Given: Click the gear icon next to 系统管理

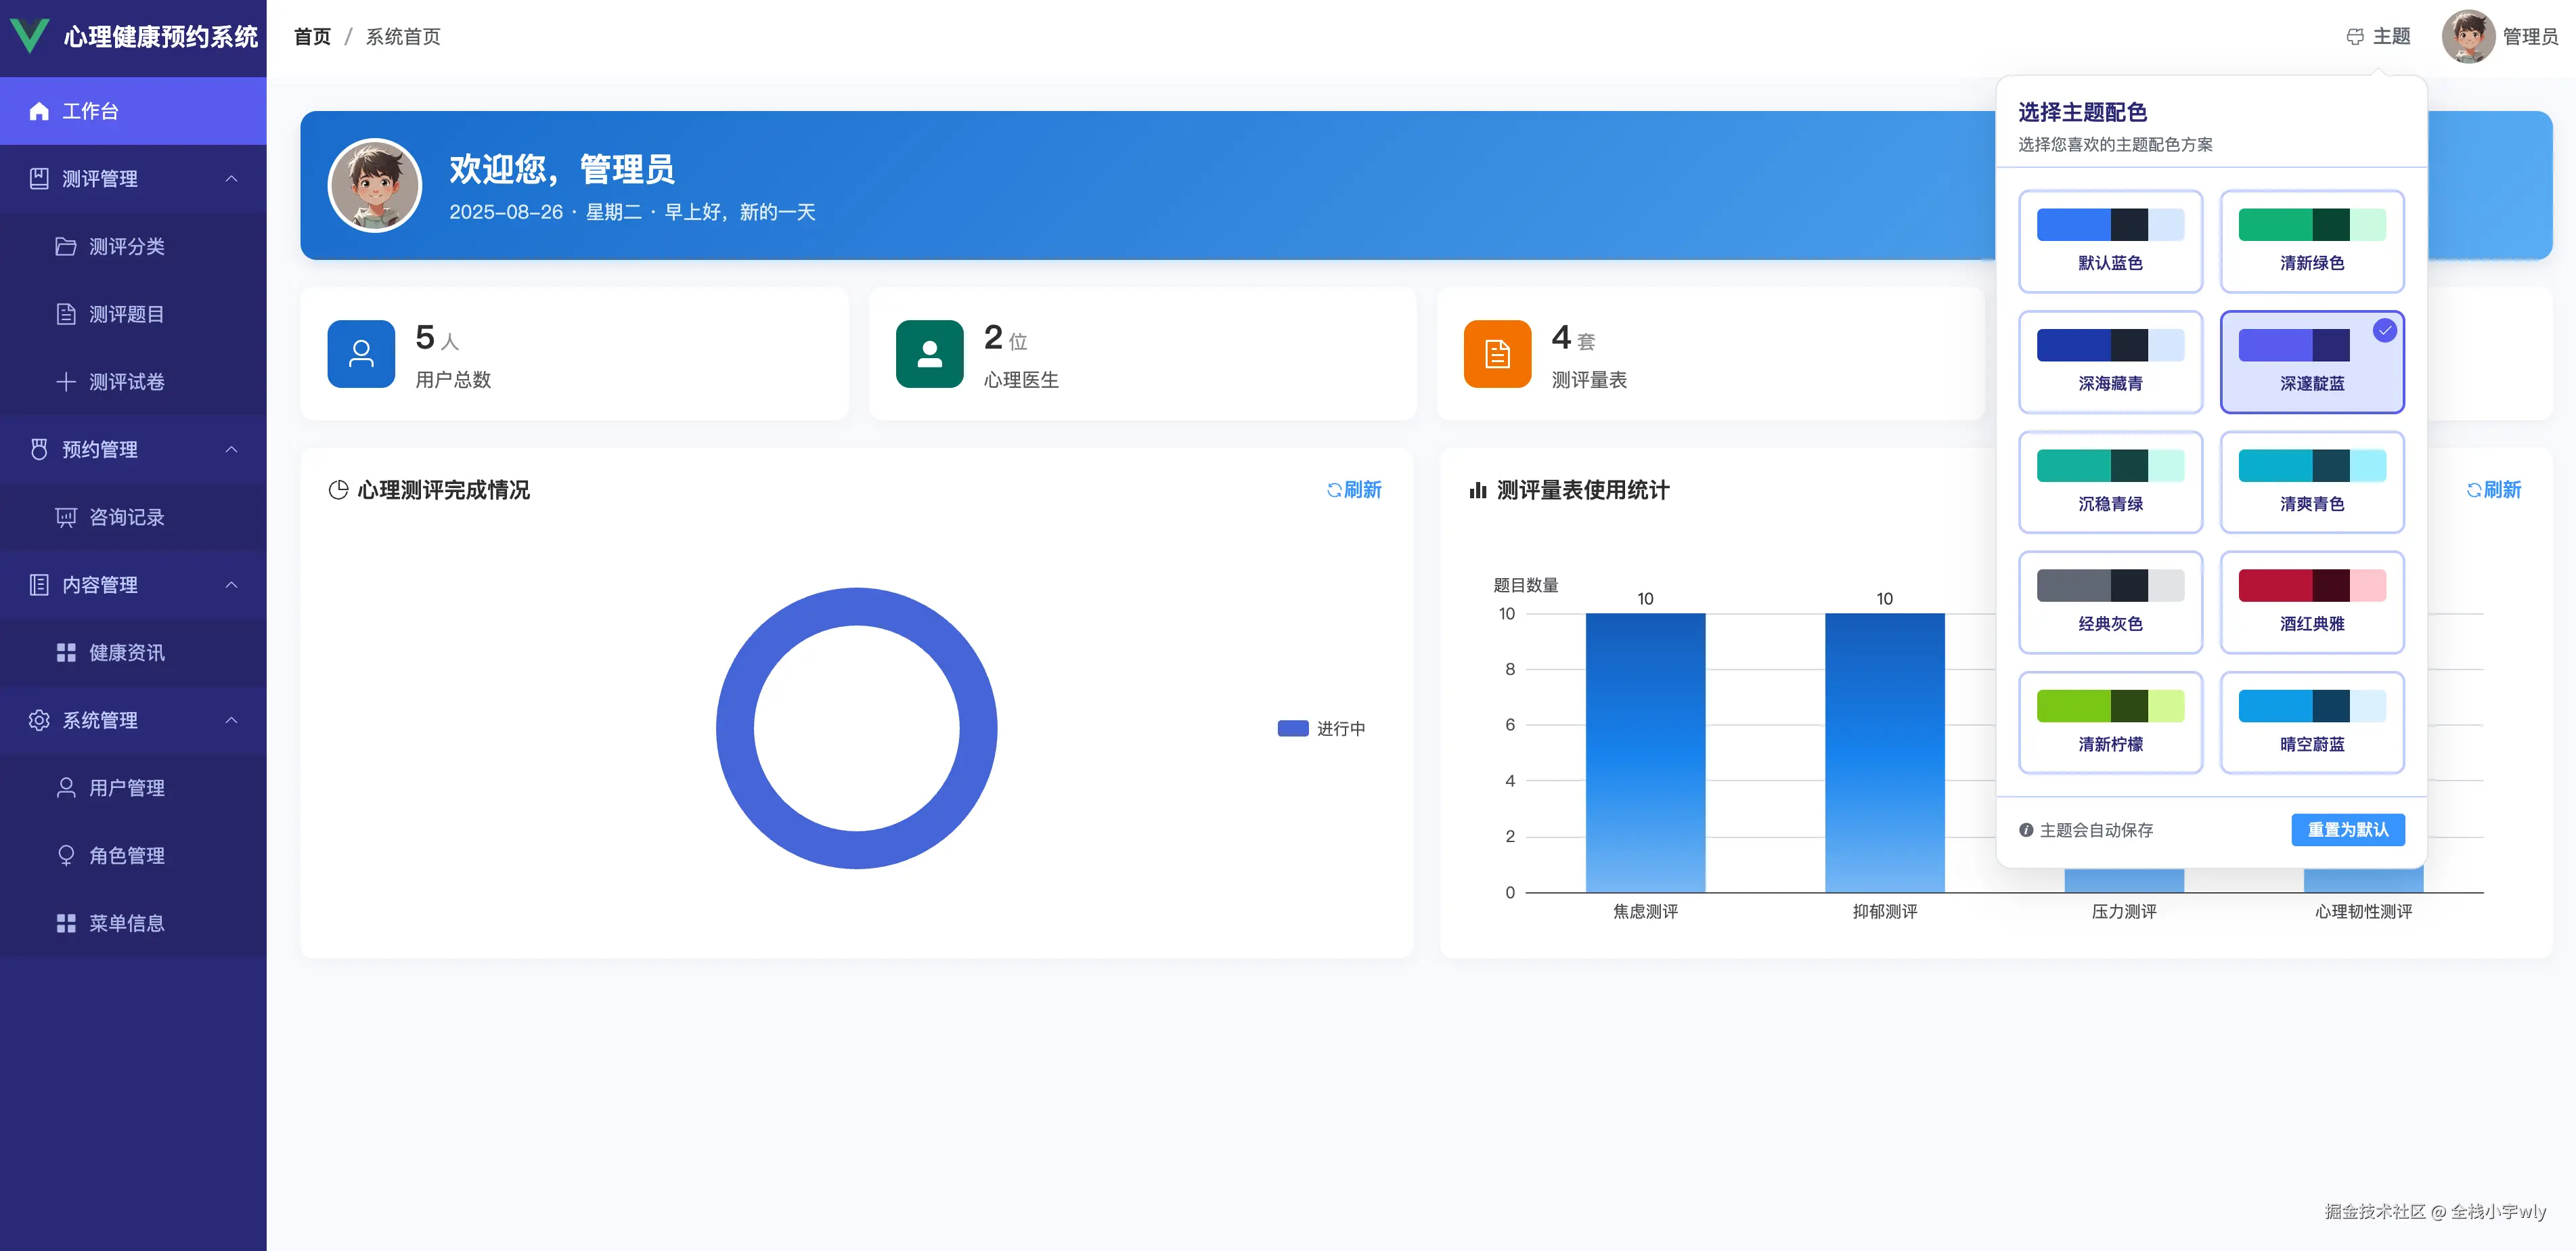Looking at the screenshot, I should coord(39,720).
